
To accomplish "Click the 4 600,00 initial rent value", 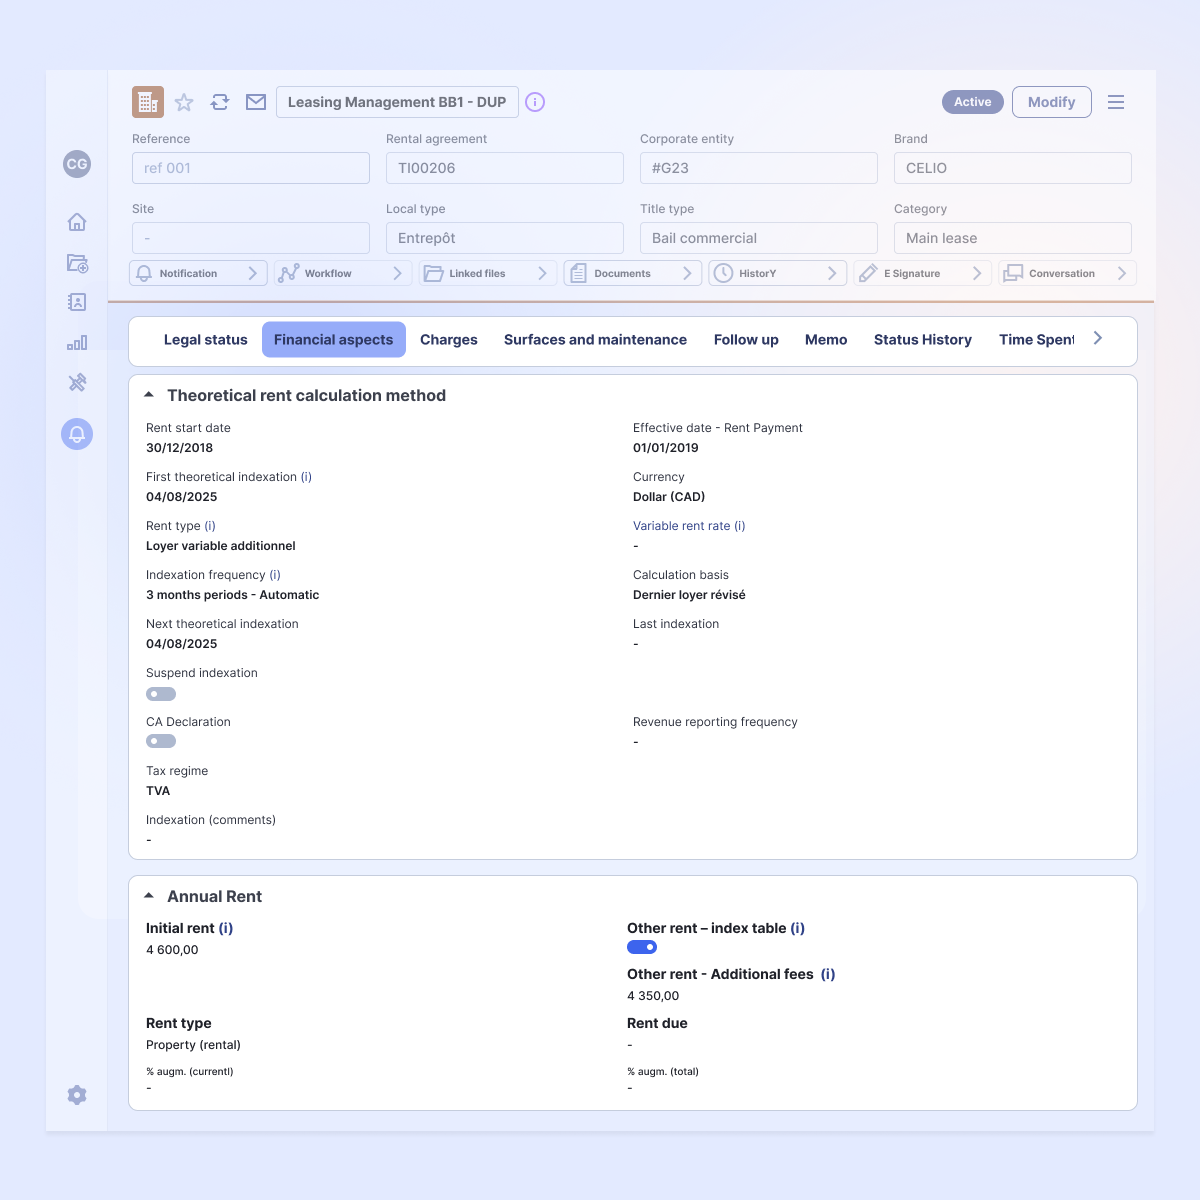I will tap(172, 950).
